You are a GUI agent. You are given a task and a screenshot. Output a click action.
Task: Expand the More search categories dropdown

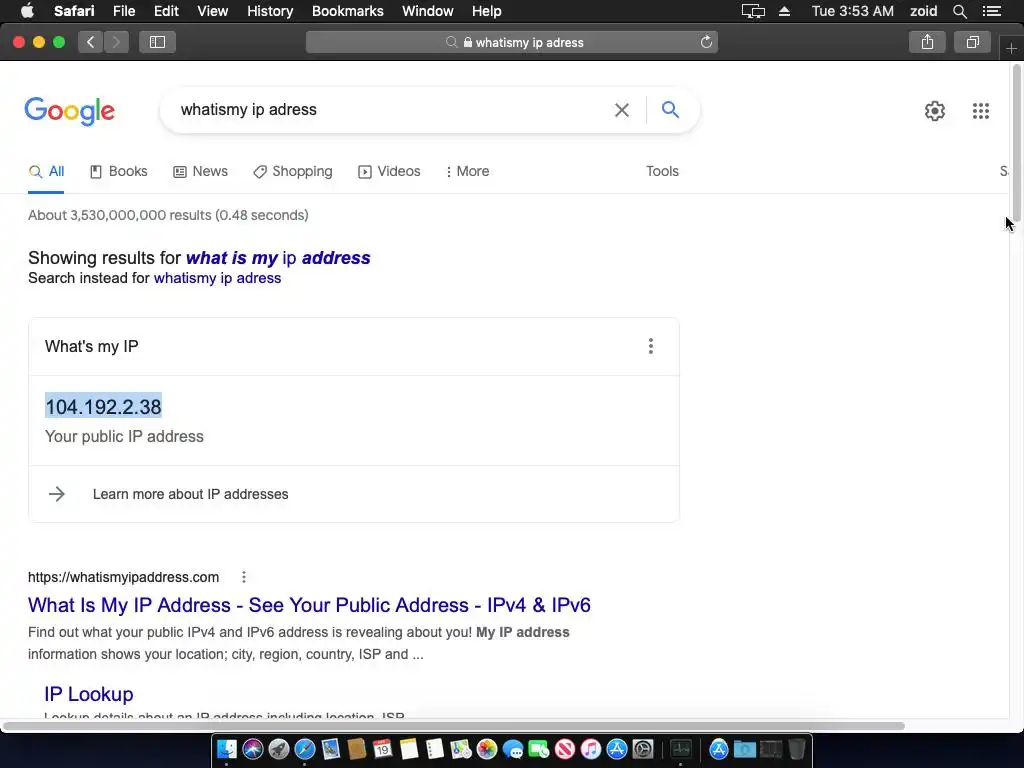tap(468, 172)
